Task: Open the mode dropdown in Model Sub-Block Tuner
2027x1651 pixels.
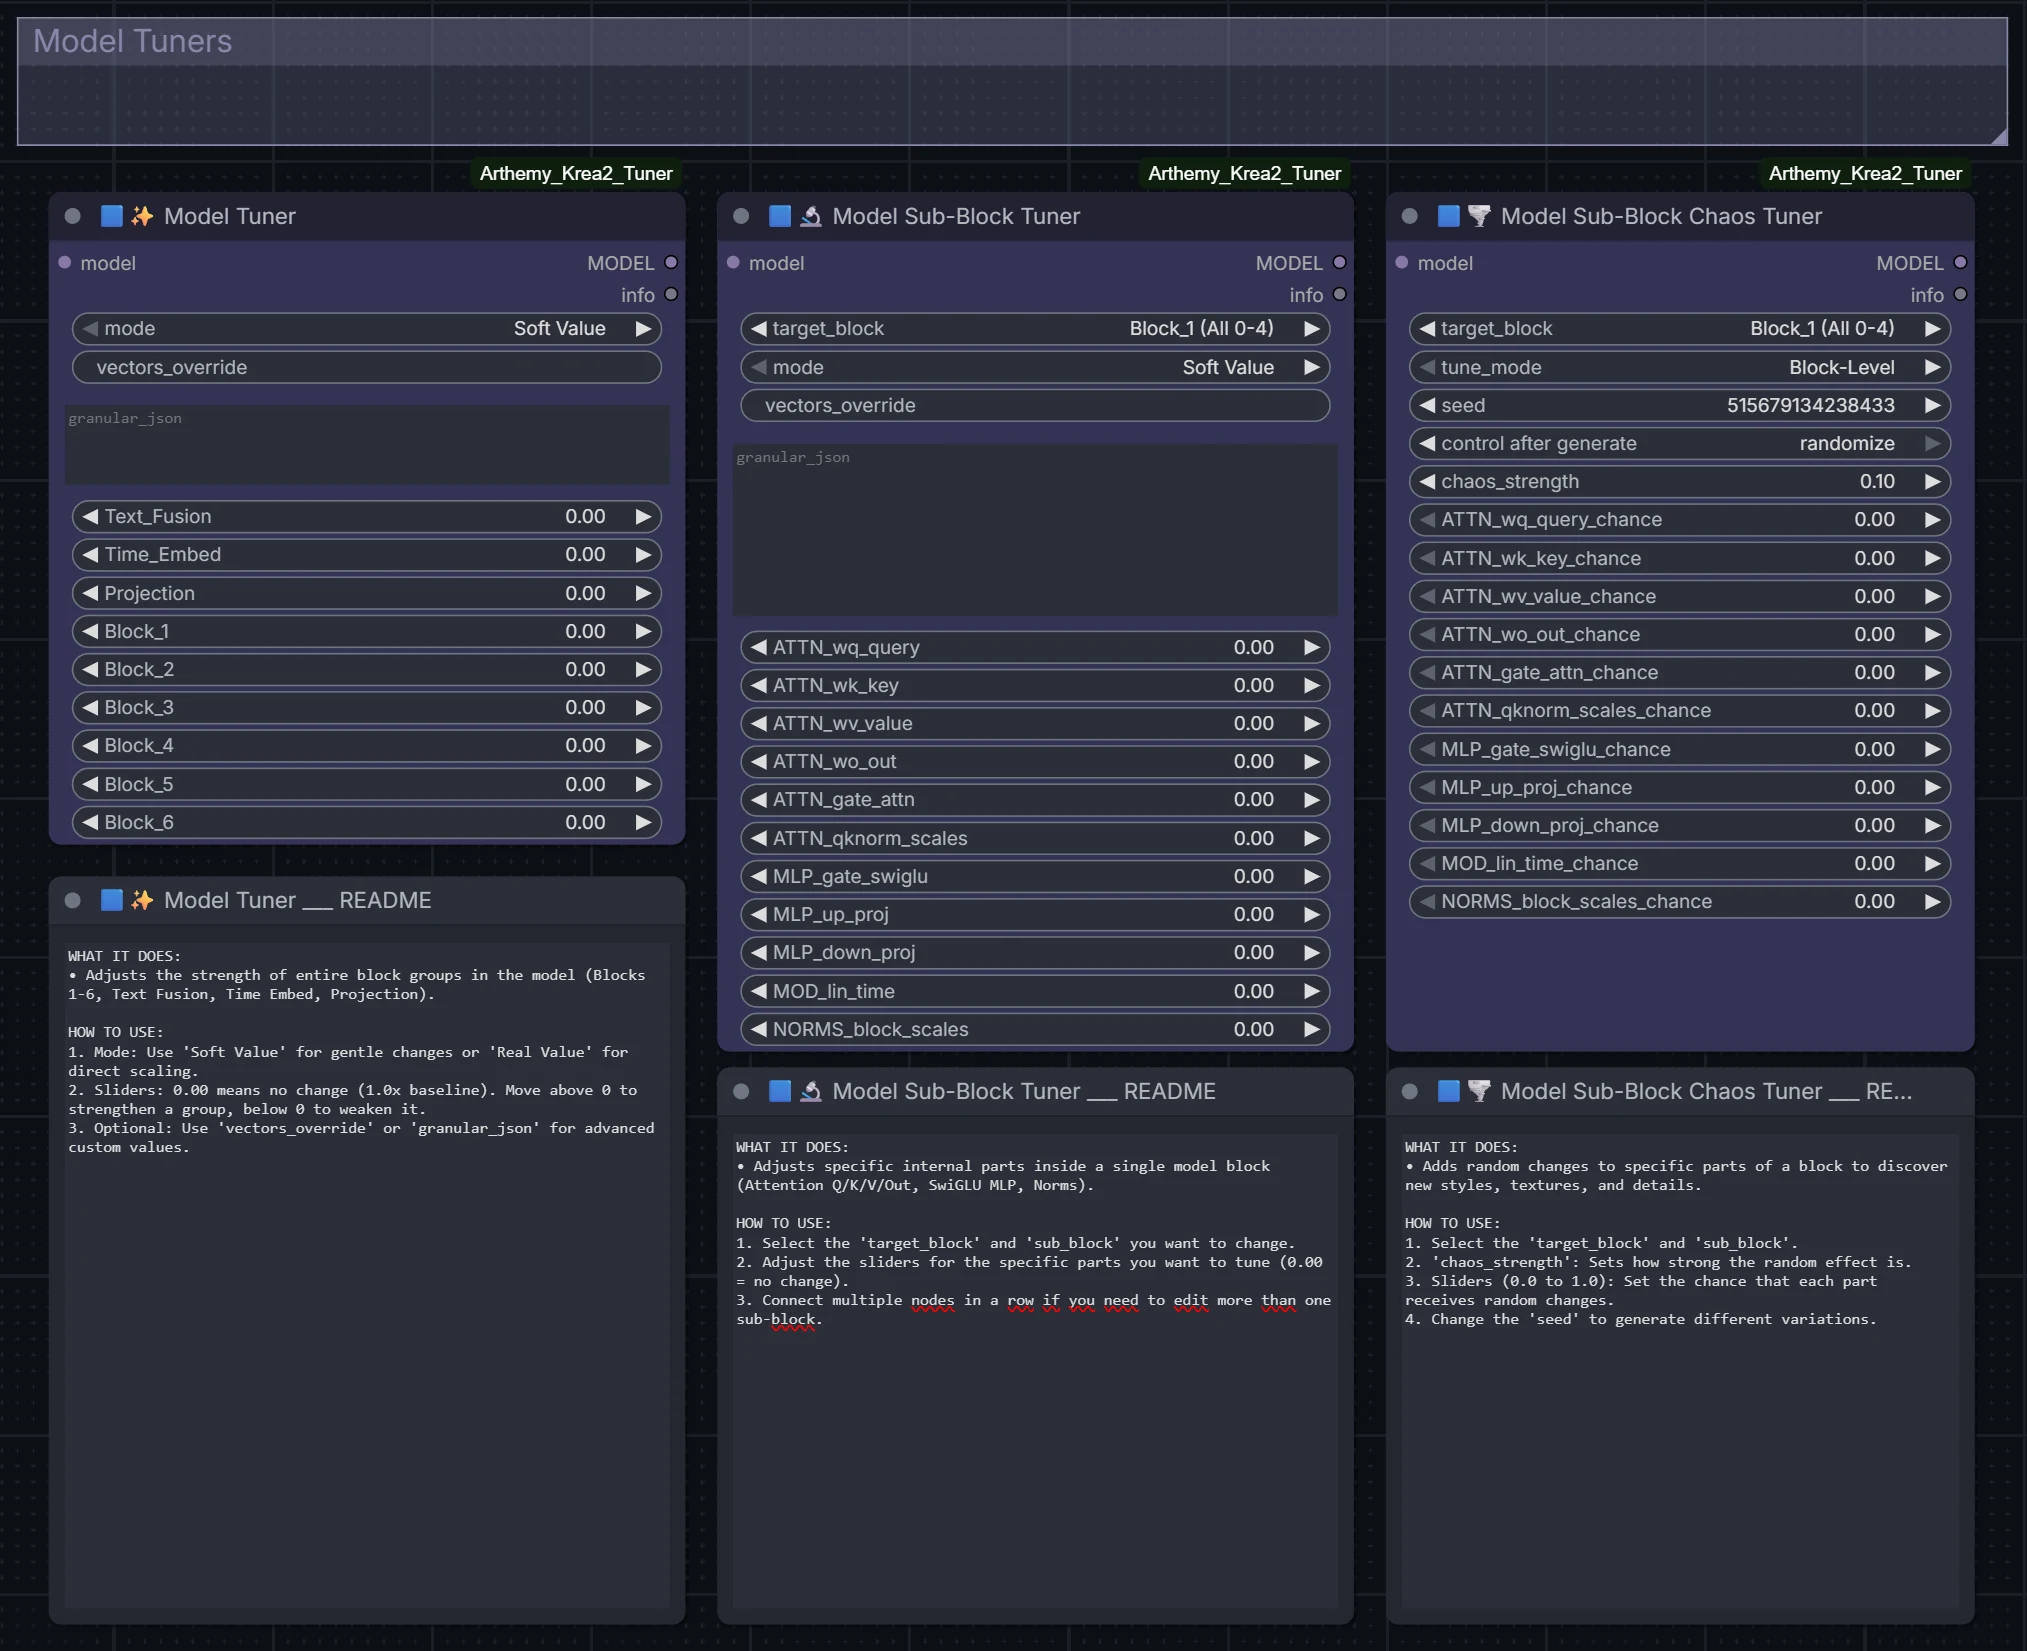Action: (1035, 367)
